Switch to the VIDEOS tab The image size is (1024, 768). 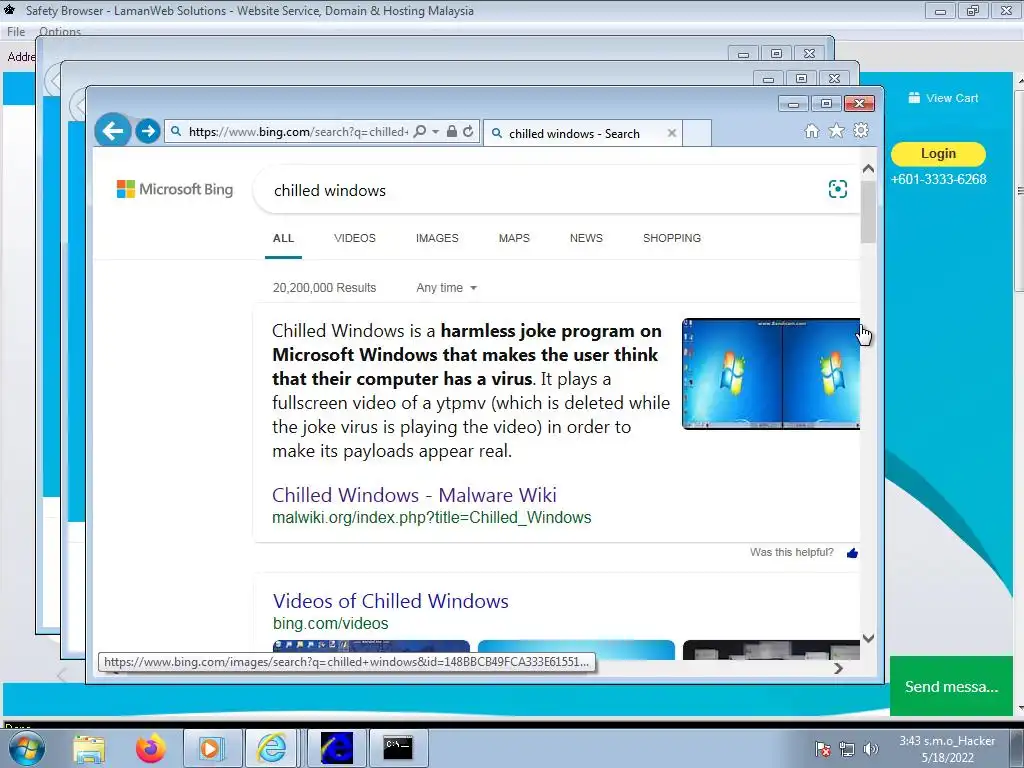(355, 238)
